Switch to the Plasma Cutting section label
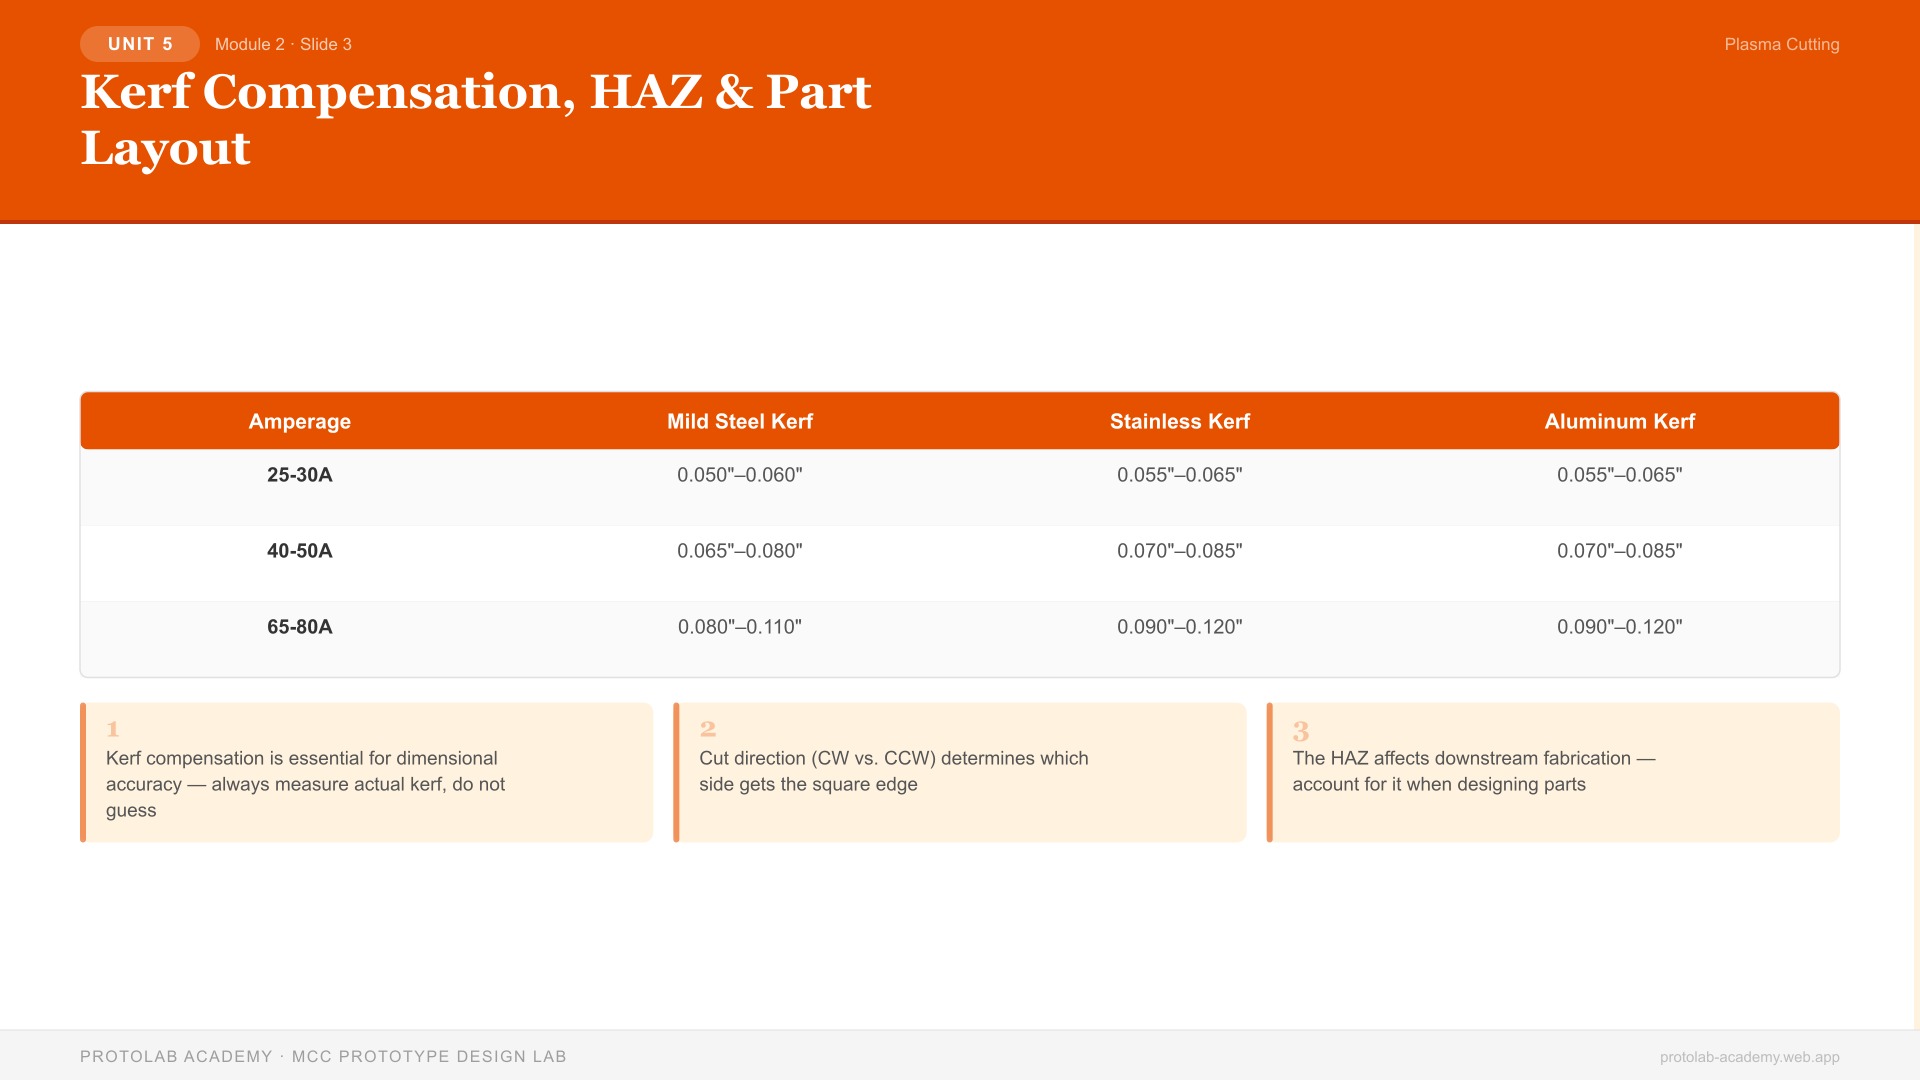The width and height of the screenshot is (1920, 1080). pos(1782,44)
